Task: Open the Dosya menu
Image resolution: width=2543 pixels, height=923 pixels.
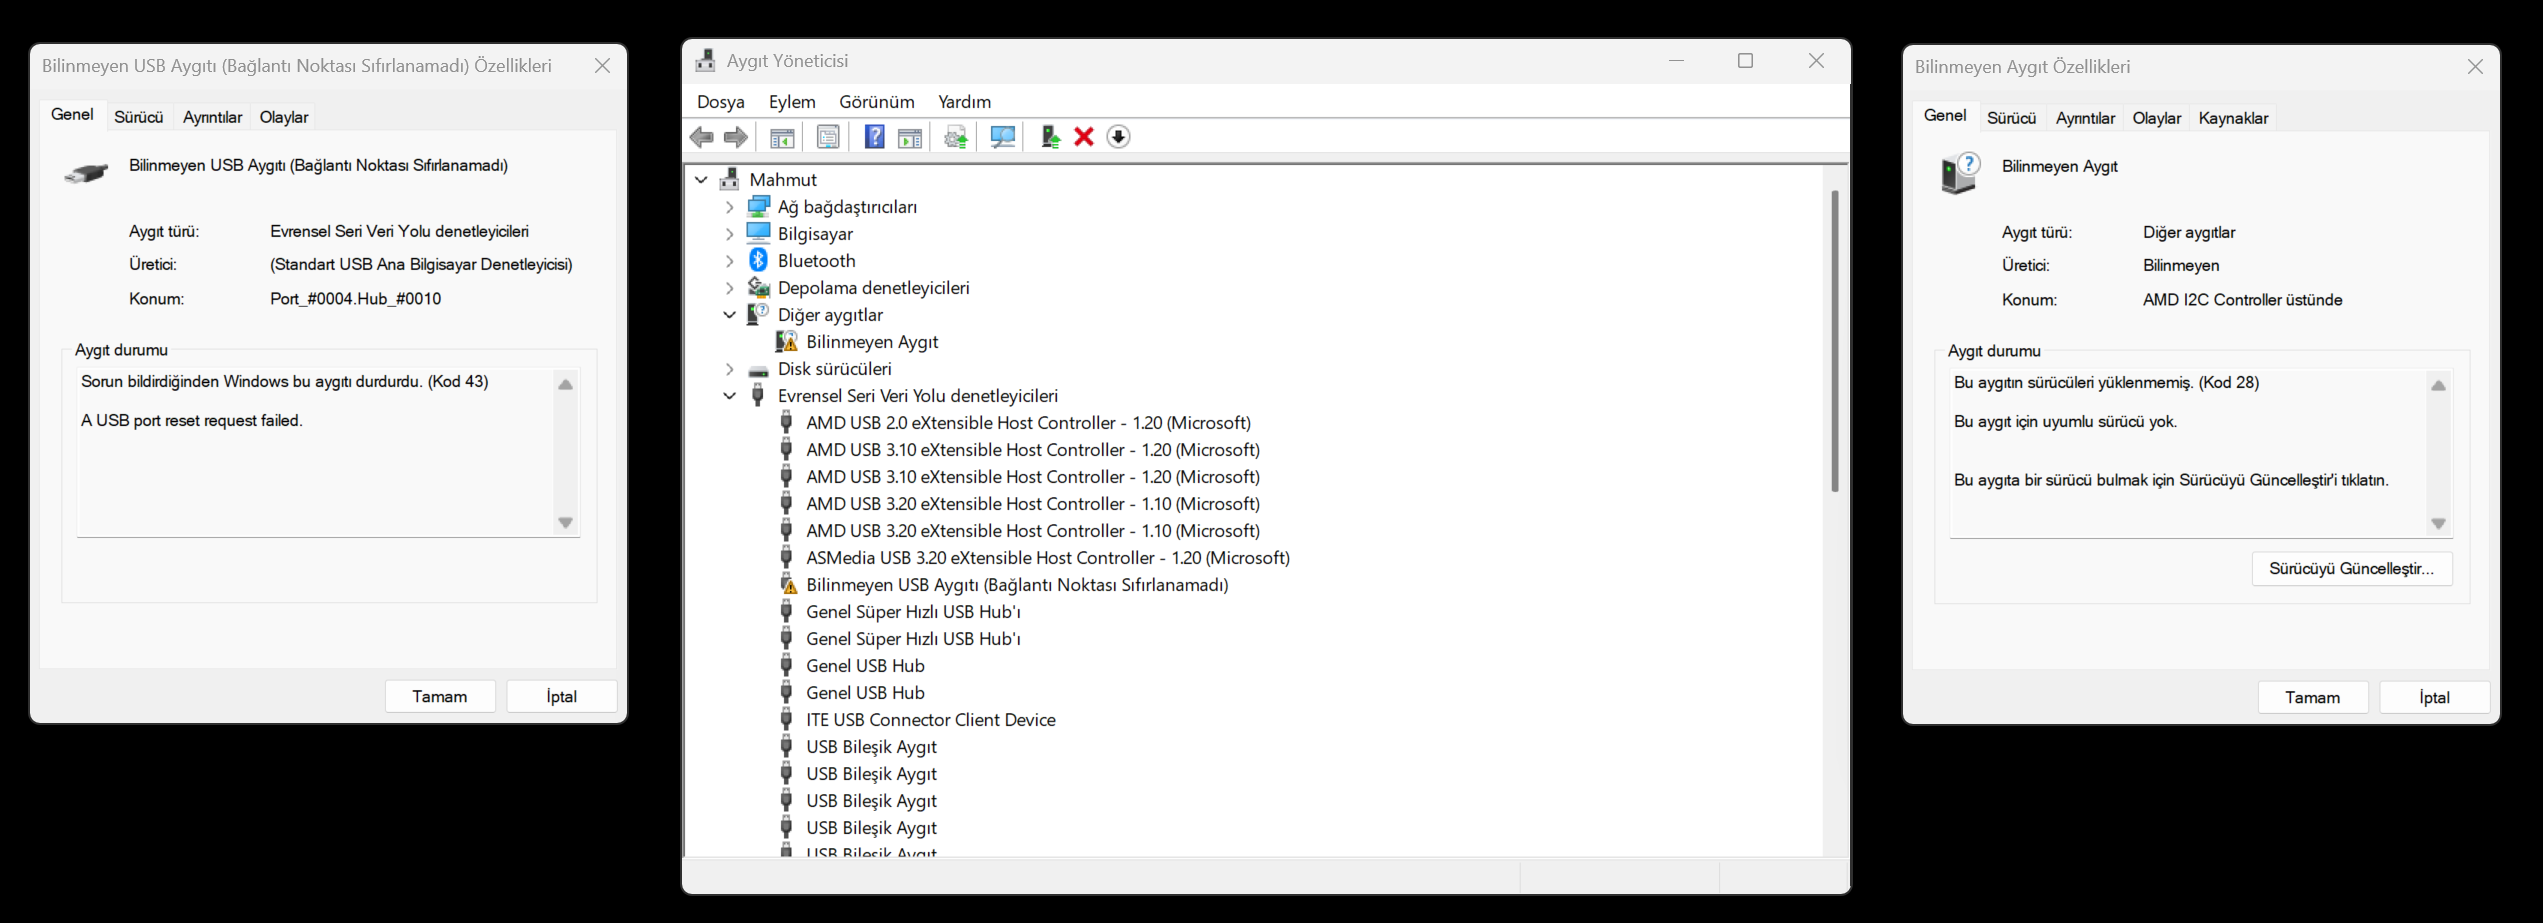Action: (721, 102)
